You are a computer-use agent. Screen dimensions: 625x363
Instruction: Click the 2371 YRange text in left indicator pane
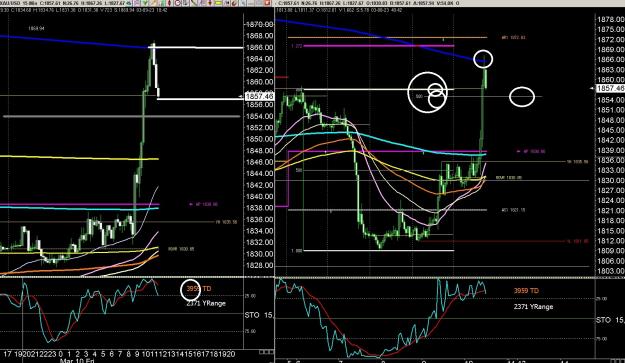tap(206, 303)
